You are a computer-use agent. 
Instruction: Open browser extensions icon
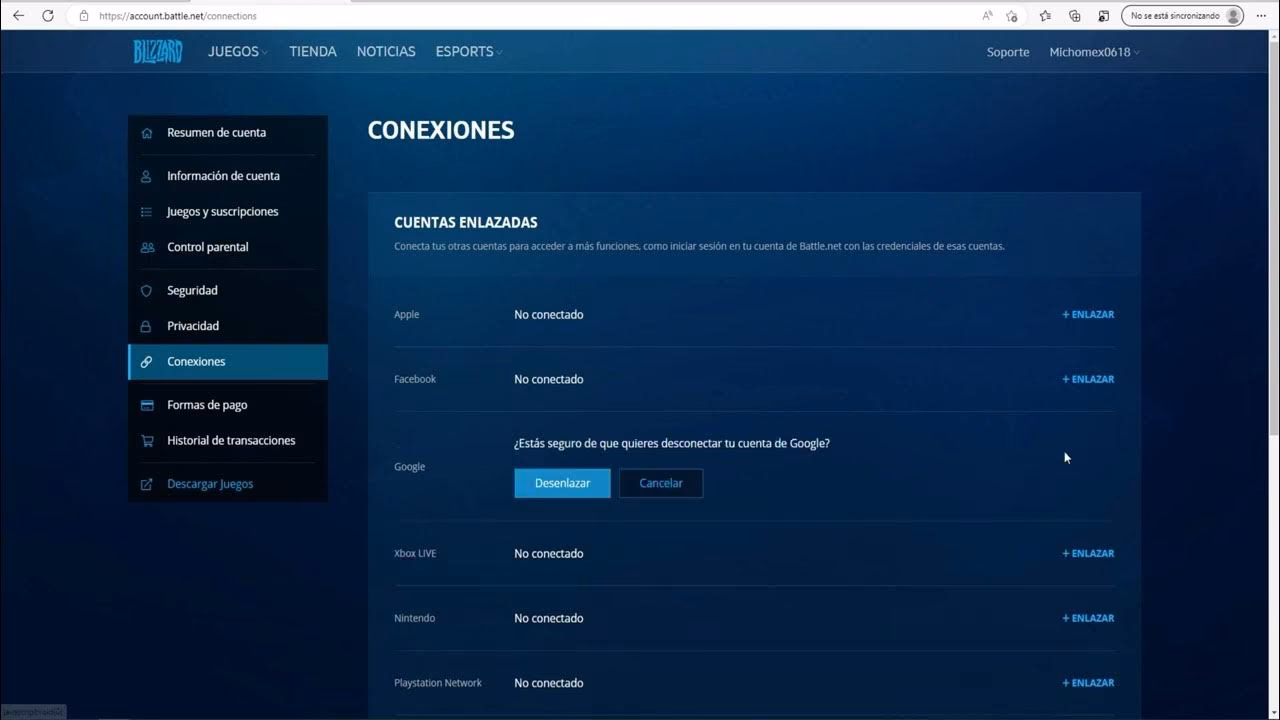point(1104,16)
